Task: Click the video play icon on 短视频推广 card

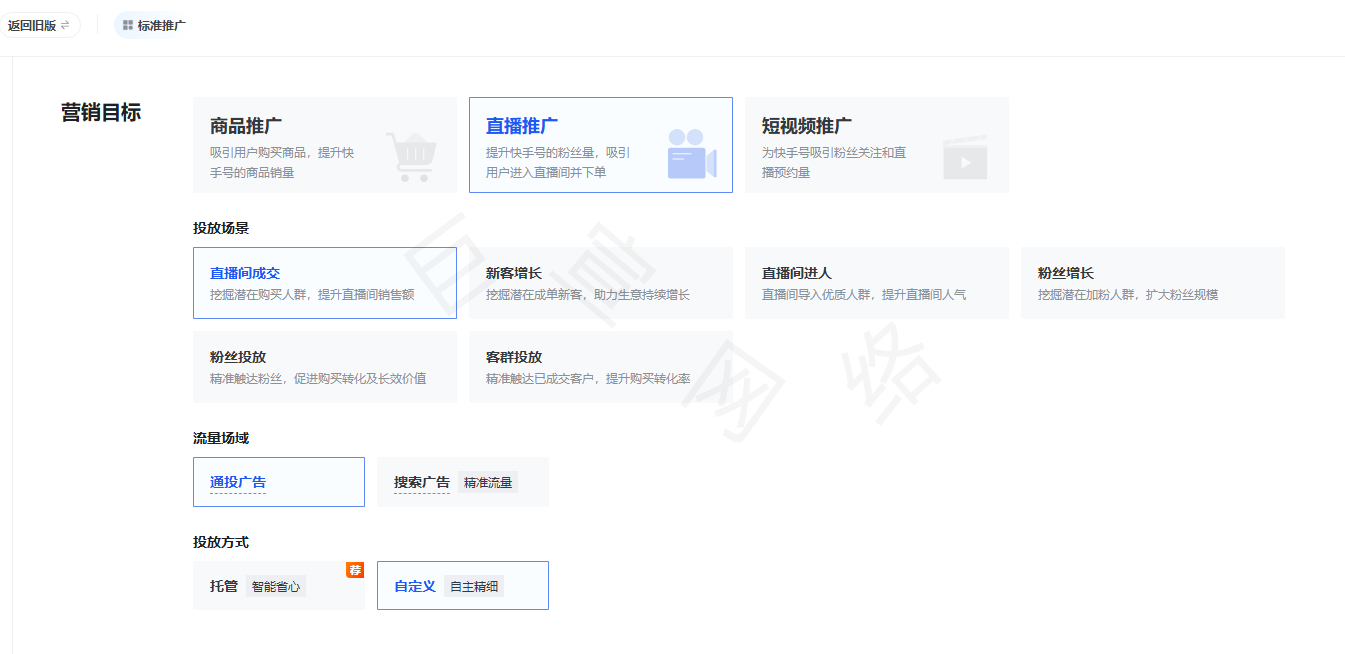Action: tap(965, 156)
